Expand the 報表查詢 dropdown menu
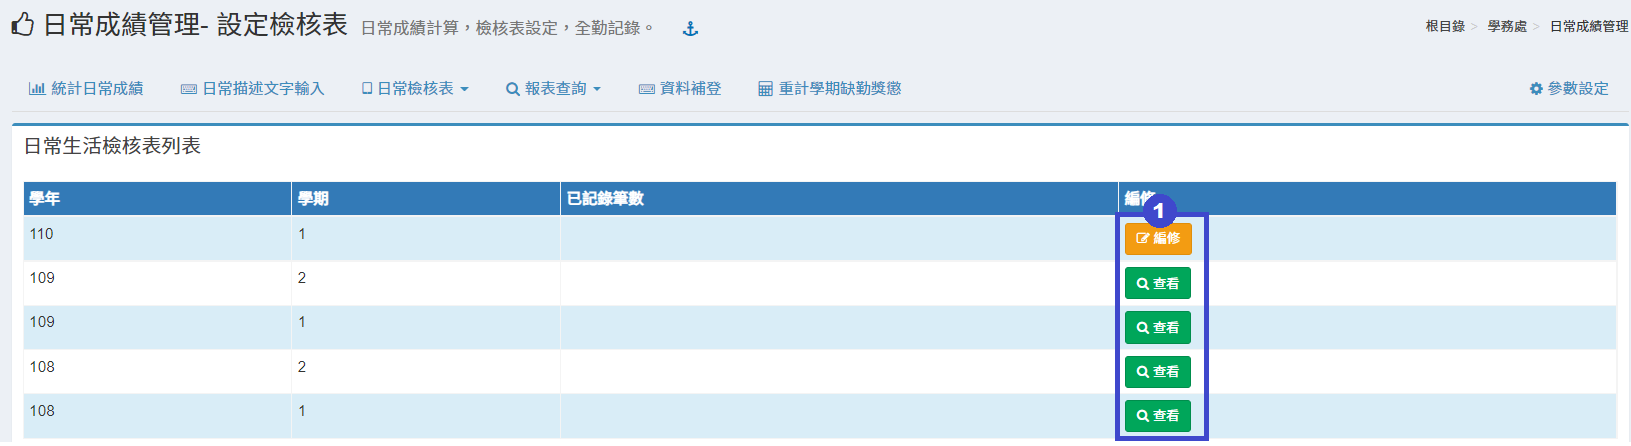 (x=553, y=89)
